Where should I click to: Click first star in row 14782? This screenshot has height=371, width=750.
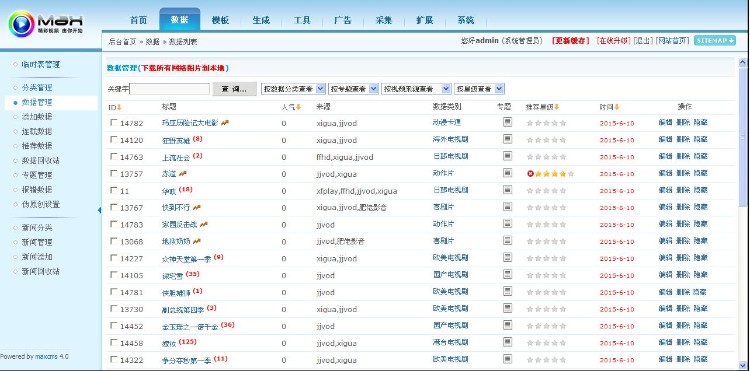click(530, 123)
